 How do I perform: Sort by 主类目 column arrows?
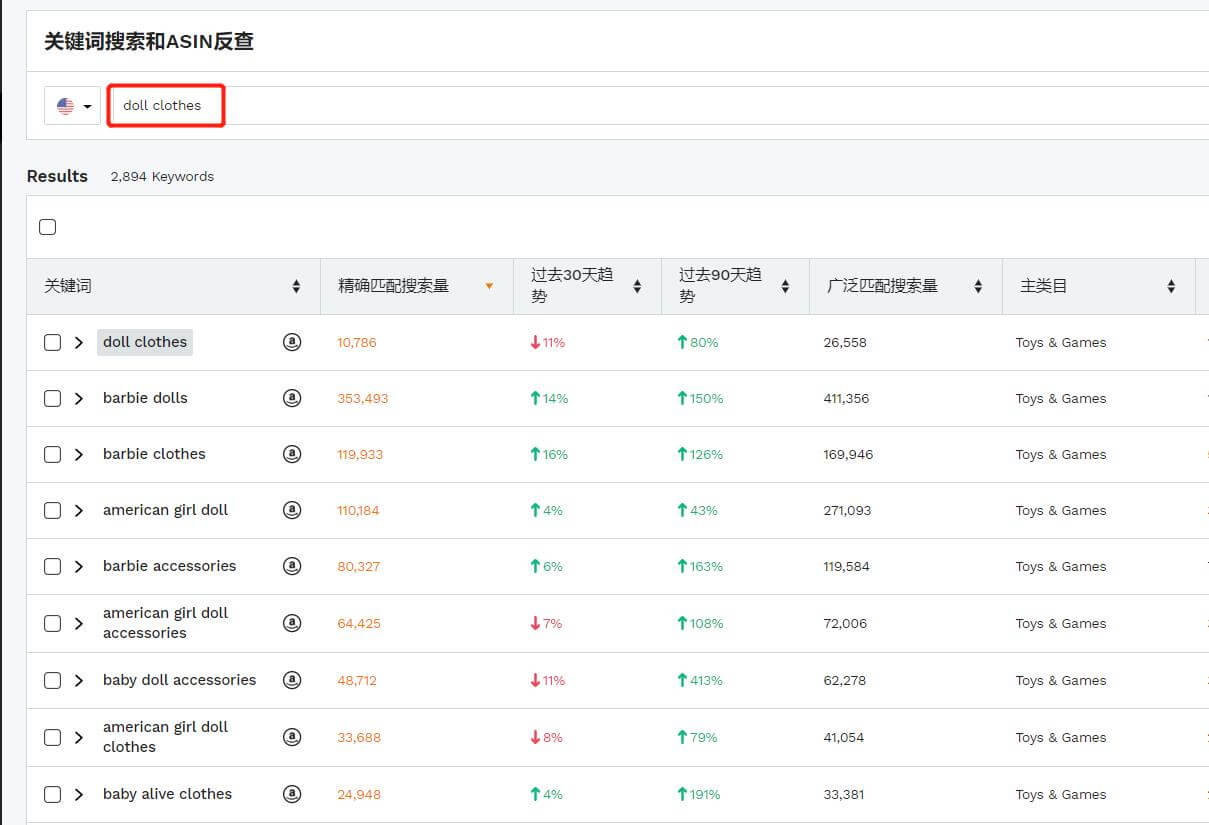tap(1171, 286)
